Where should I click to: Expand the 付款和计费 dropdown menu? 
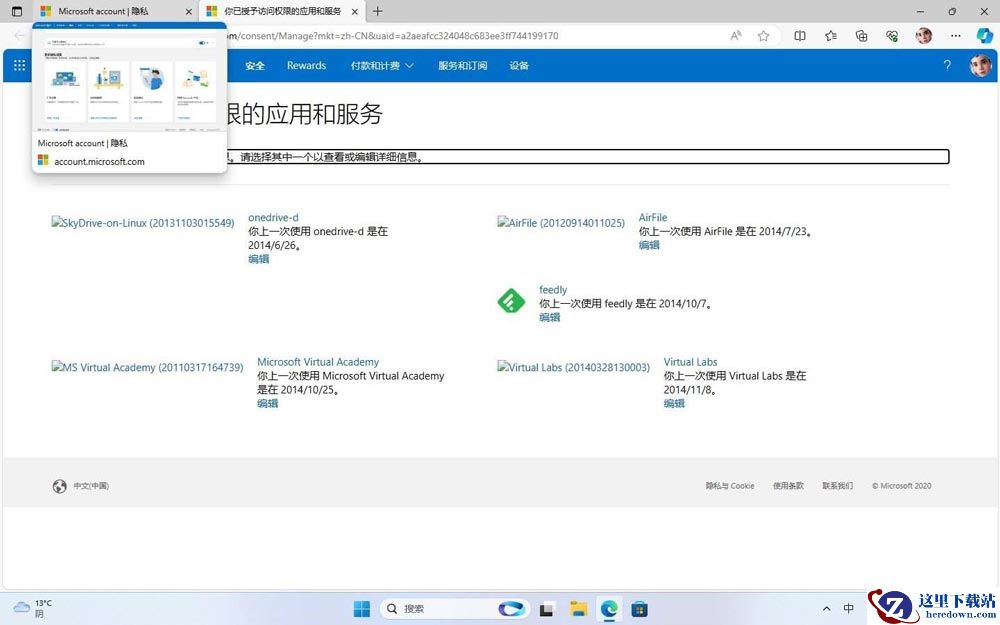coord(382,66)
